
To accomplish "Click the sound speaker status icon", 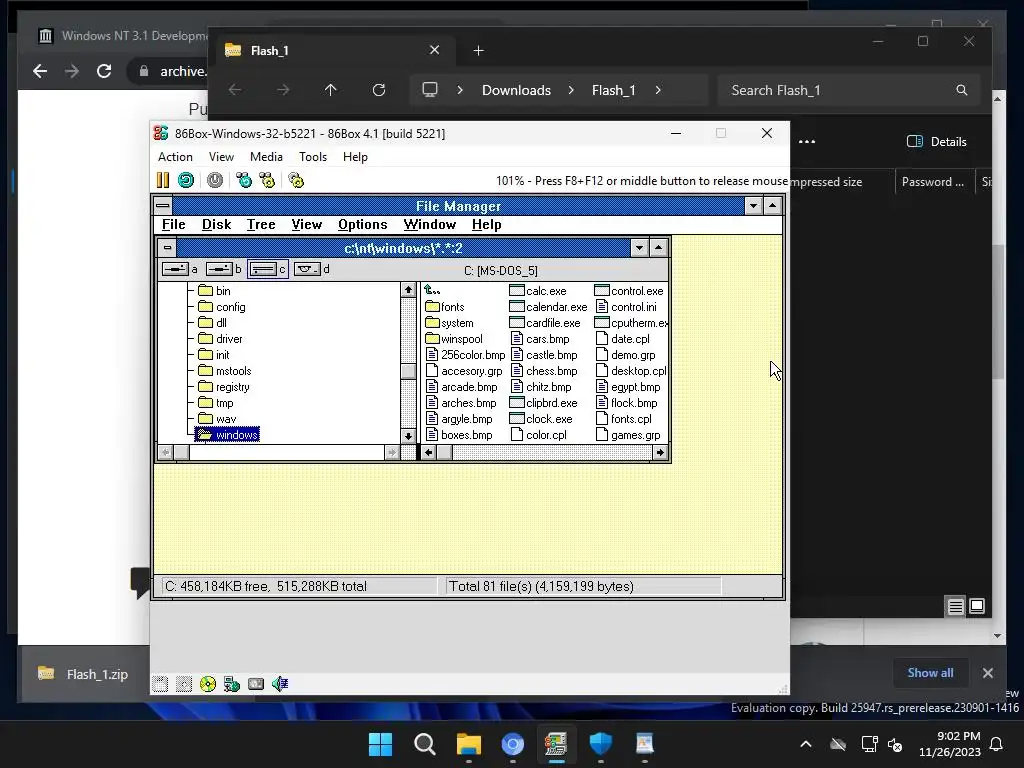I will (x=280, y=684).
